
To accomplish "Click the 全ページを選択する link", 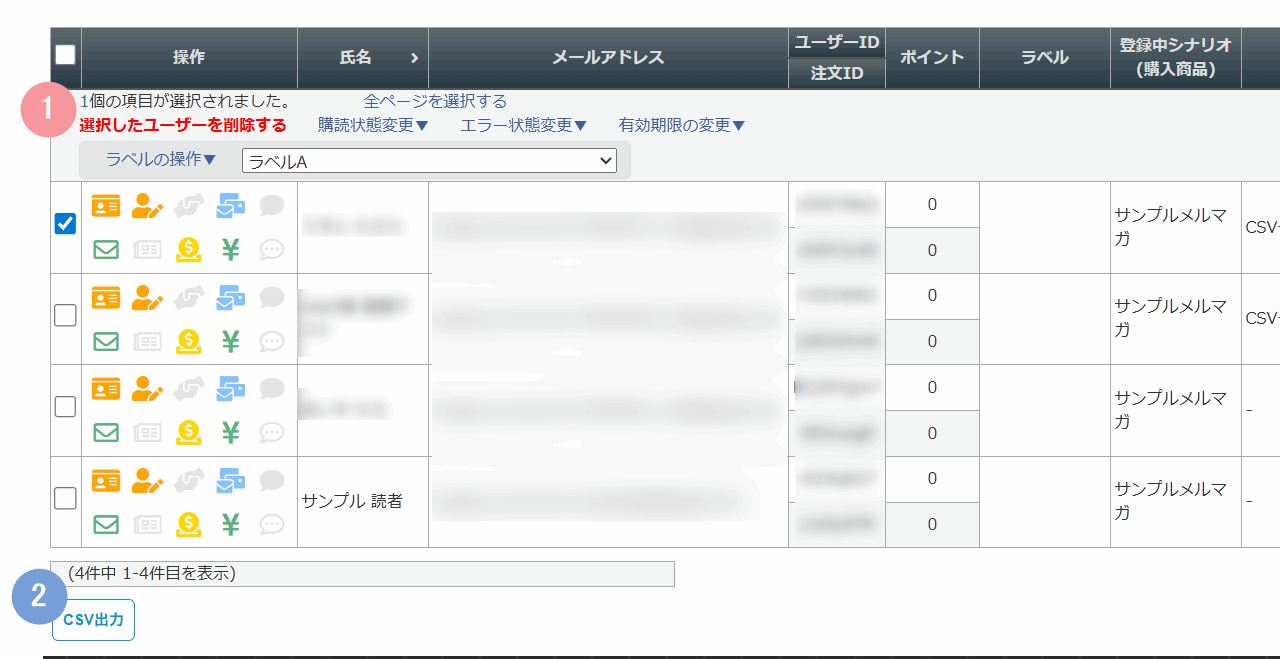I will point(435,101).
